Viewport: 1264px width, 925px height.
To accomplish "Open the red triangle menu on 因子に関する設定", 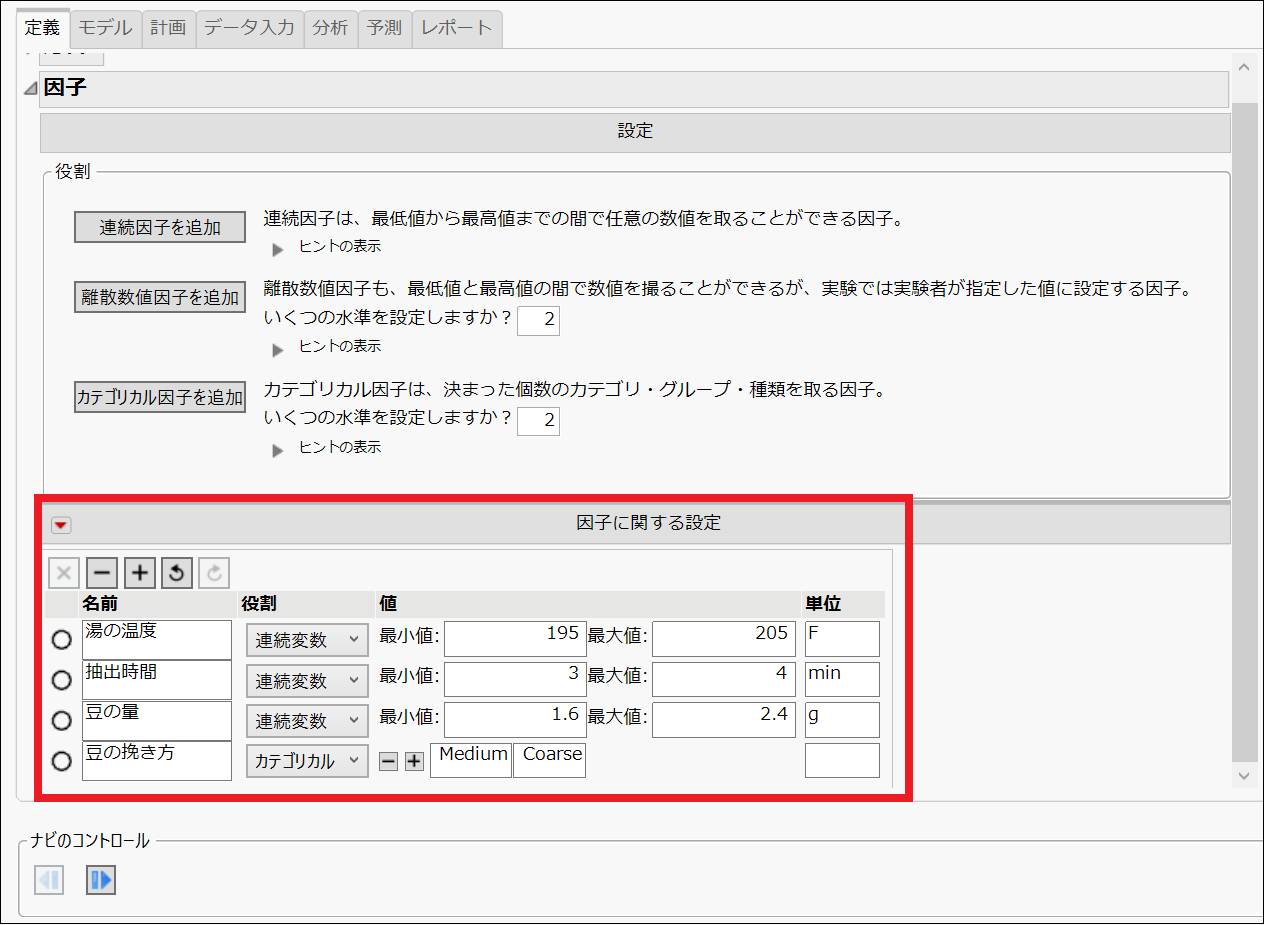I will (61, 523).
